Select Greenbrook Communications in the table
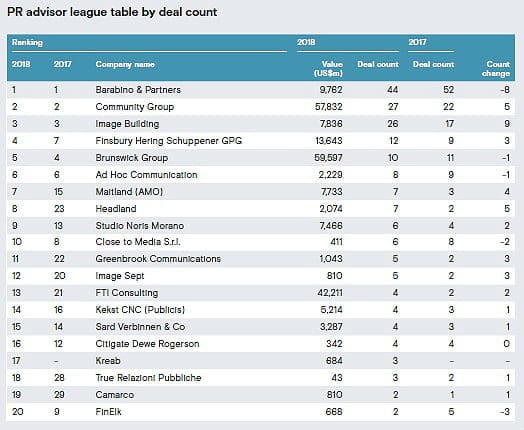Image resolution: width=524 pixels, height=430 pixels. [158, 259]
